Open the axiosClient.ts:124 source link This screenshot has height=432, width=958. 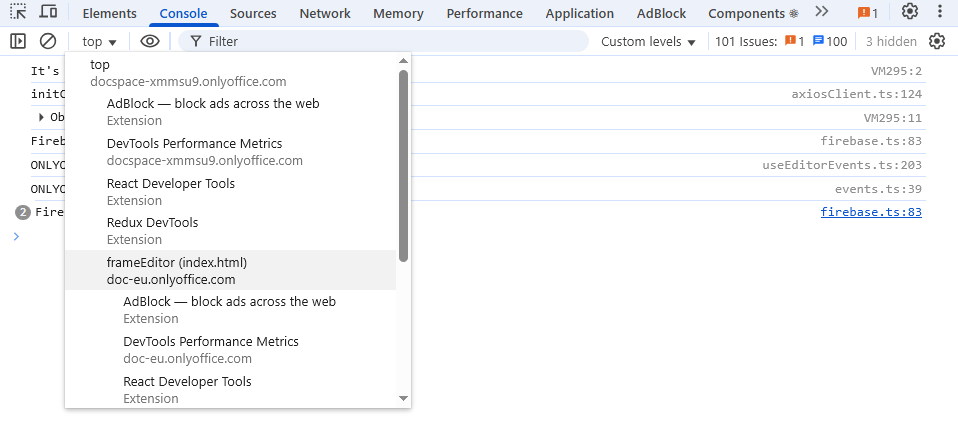pos(857,94)
